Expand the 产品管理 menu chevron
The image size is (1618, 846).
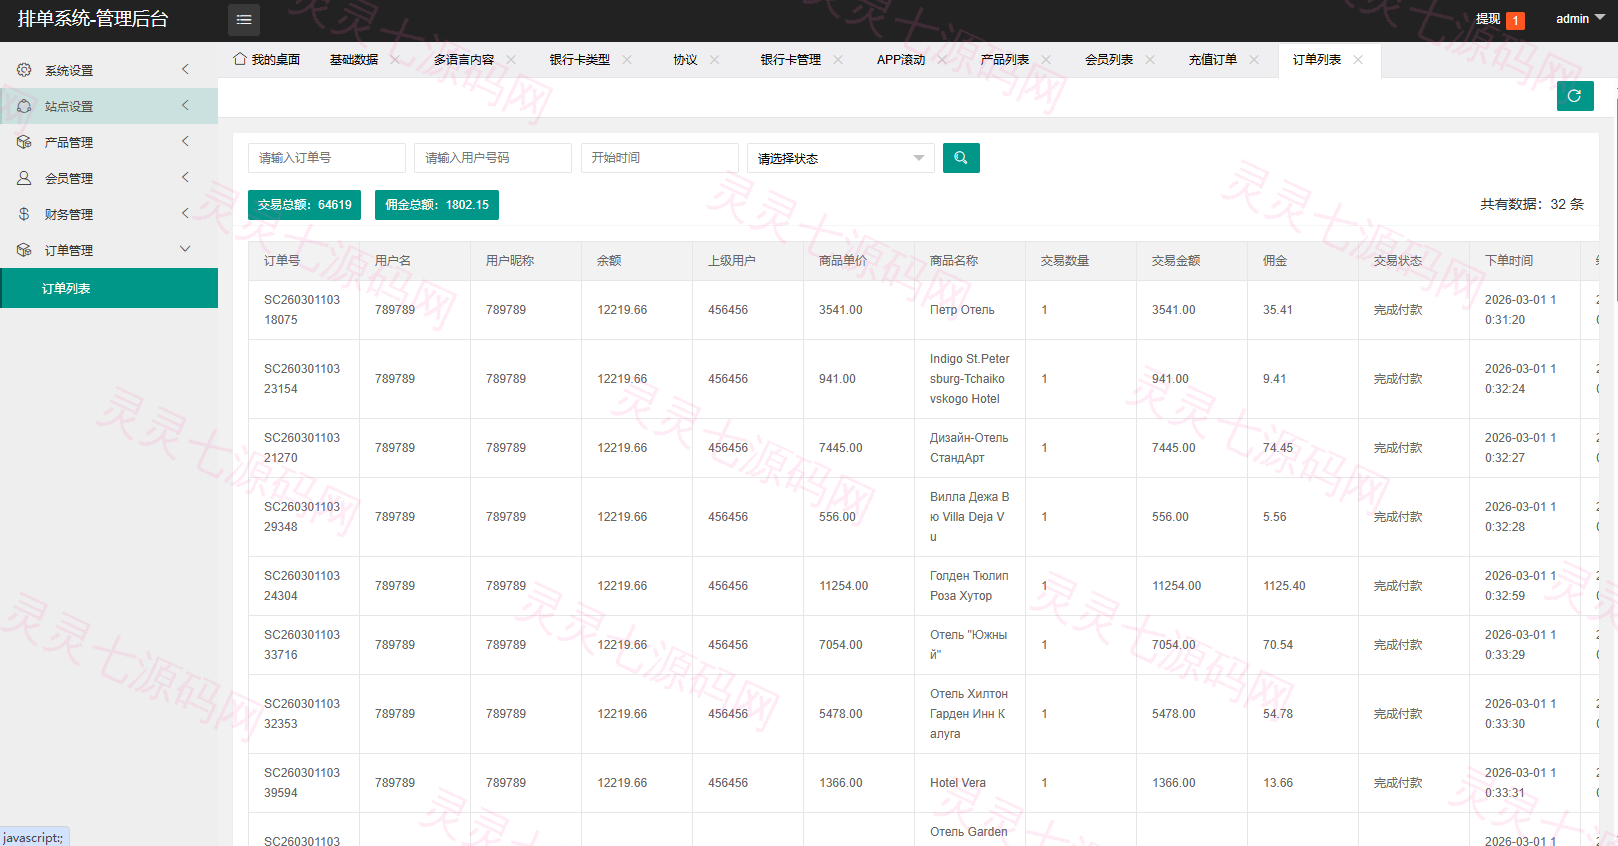tap(185, 141)
